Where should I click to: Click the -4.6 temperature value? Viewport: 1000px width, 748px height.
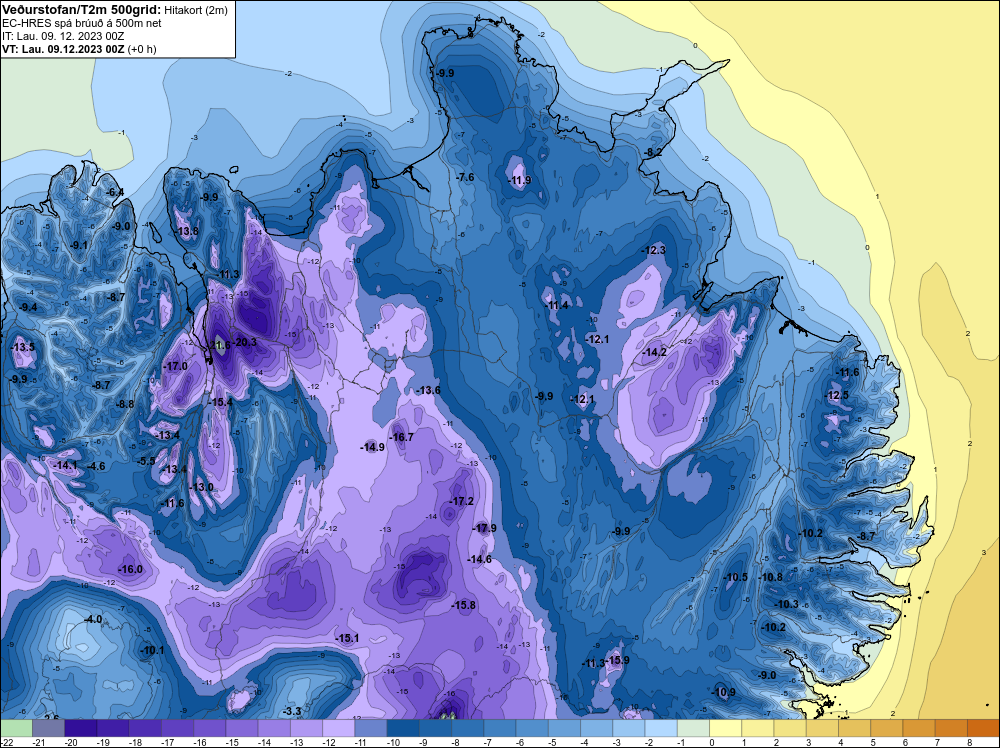tap(95, 466)
